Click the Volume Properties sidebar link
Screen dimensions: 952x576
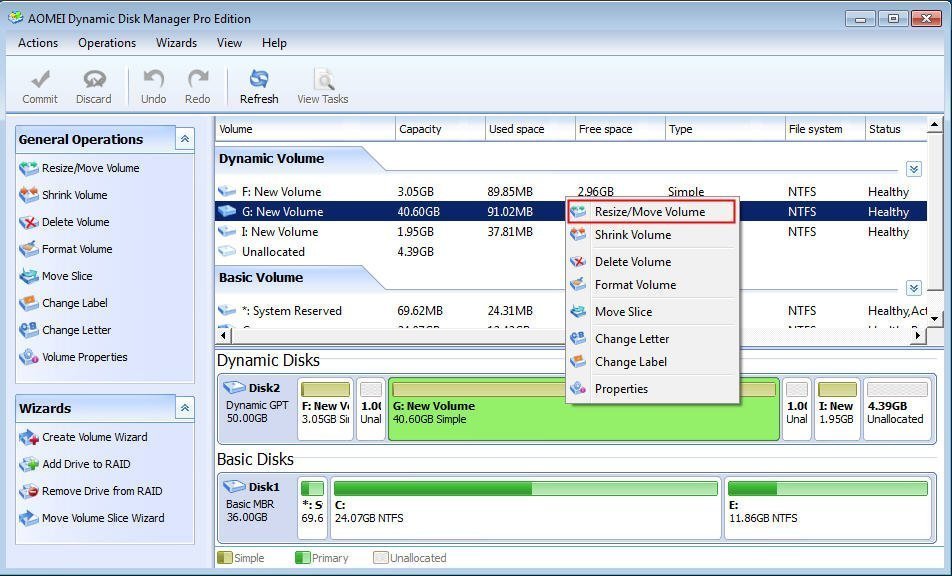[x=84, y=357]
